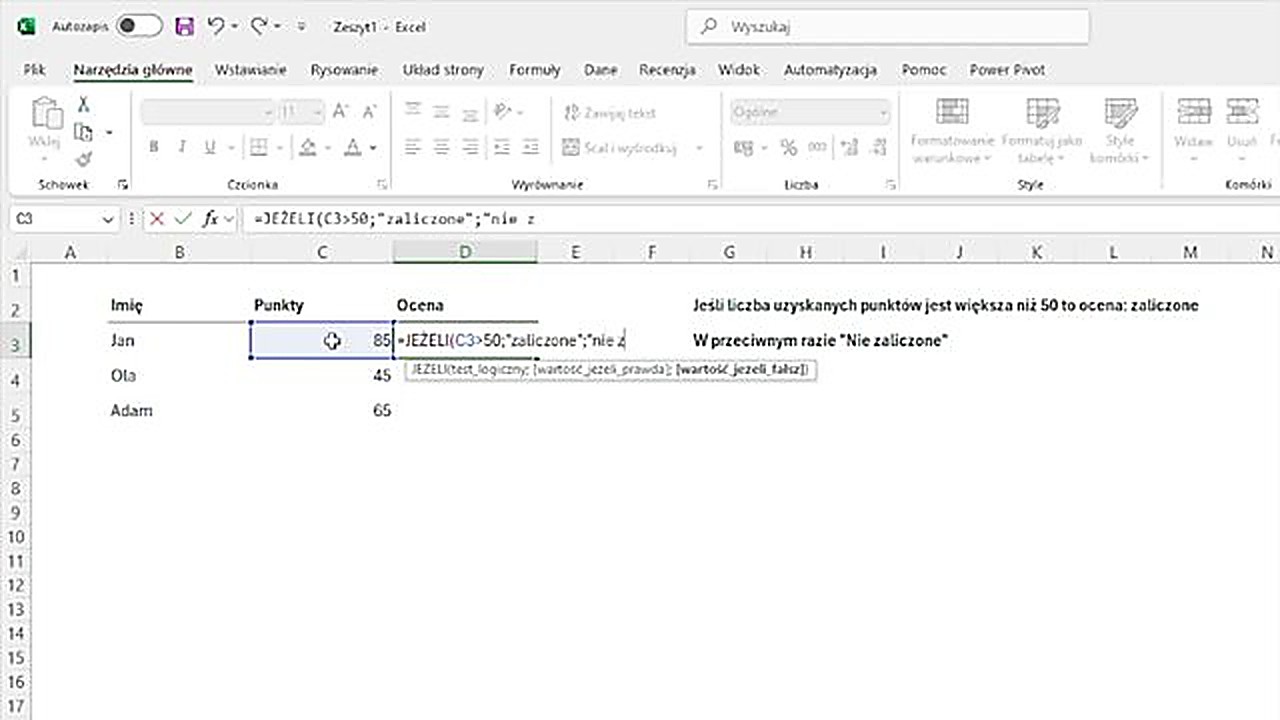Click the percent style icon
Screen dimensions: 1280x720
tap(788, 148)
